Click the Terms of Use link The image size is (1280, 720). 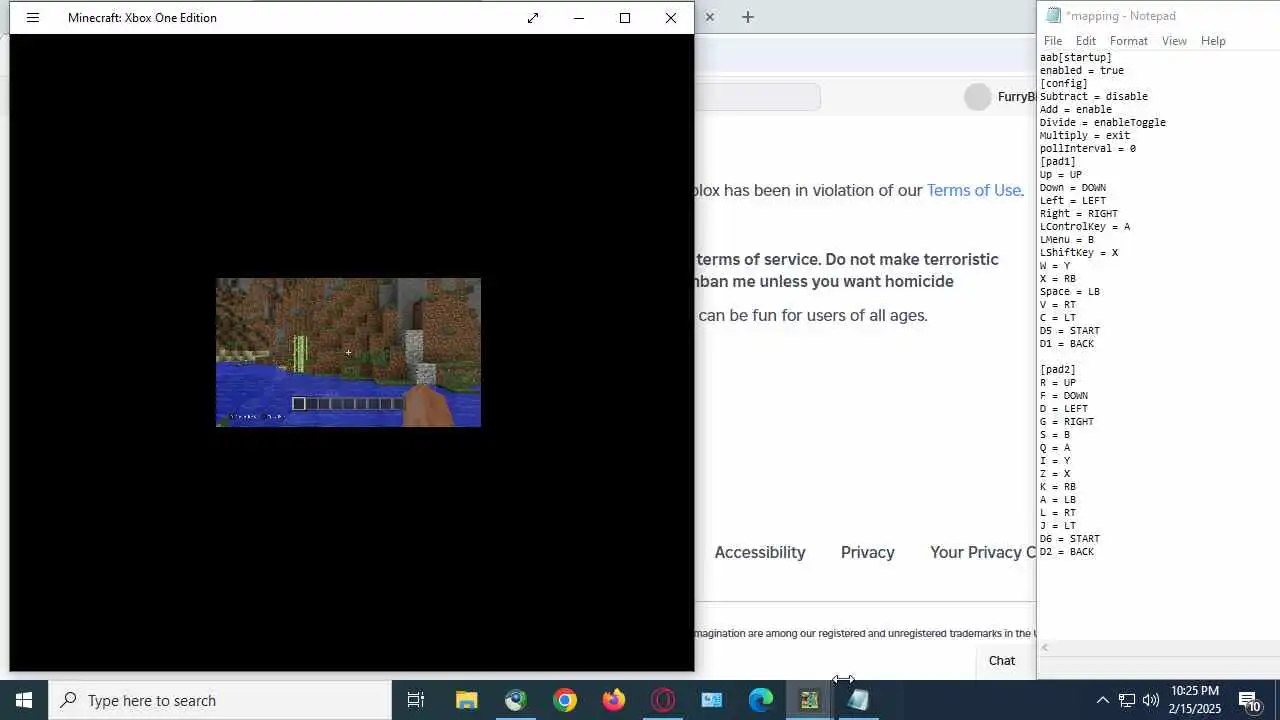click(x=973, y=190)
